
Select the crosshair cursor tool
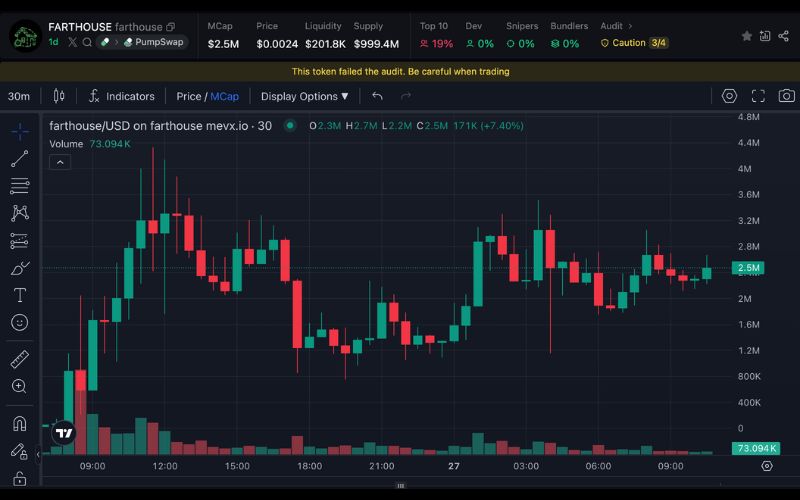(x=19, y=132)
